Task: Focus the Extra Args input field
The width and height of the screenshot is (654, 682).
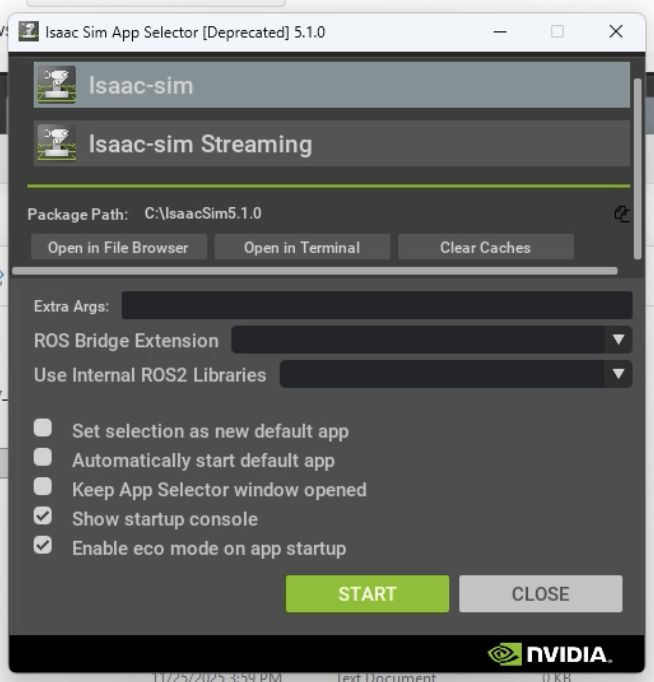Action: [377, 305]
